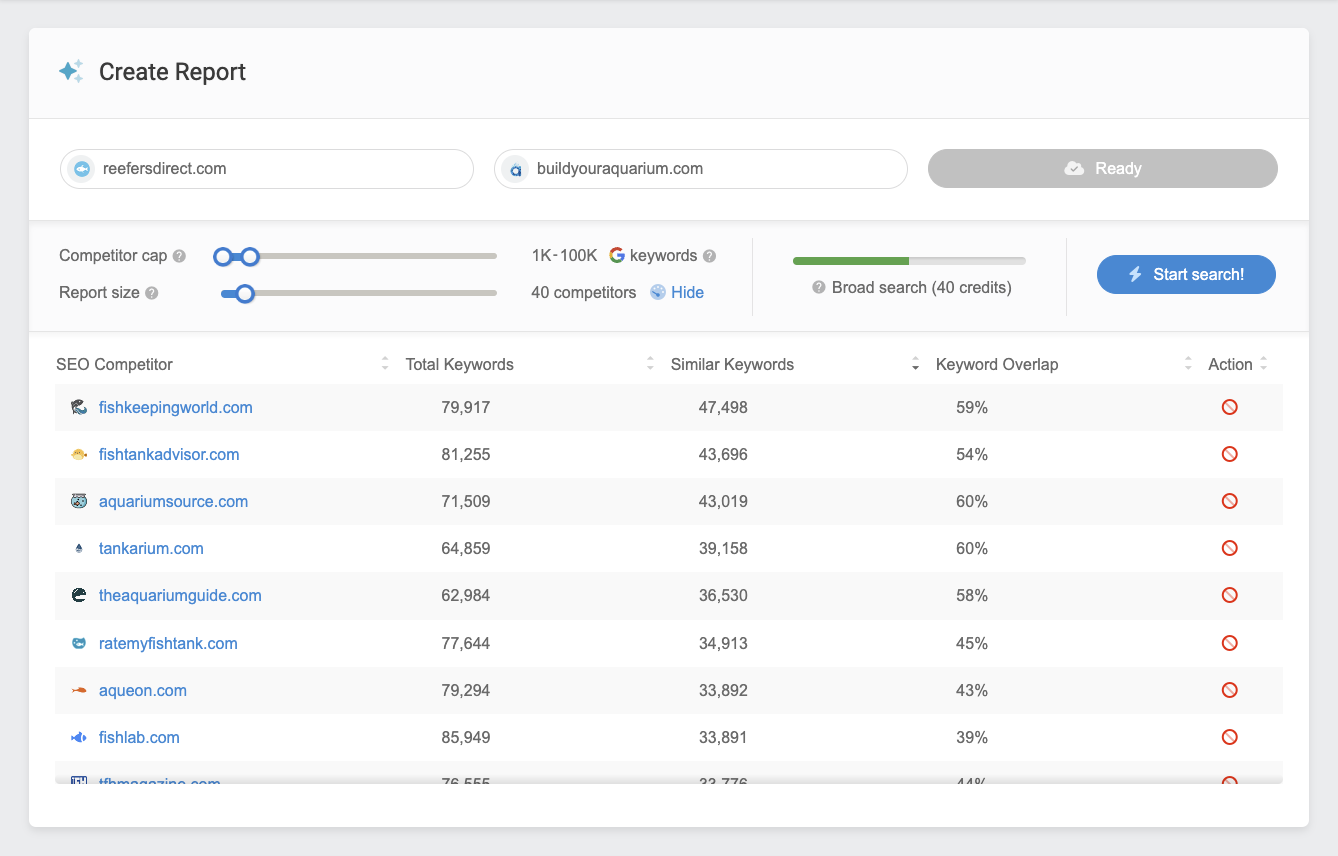
Task: Click the 59% keyword overlap cell
Action: coord(972,407)
